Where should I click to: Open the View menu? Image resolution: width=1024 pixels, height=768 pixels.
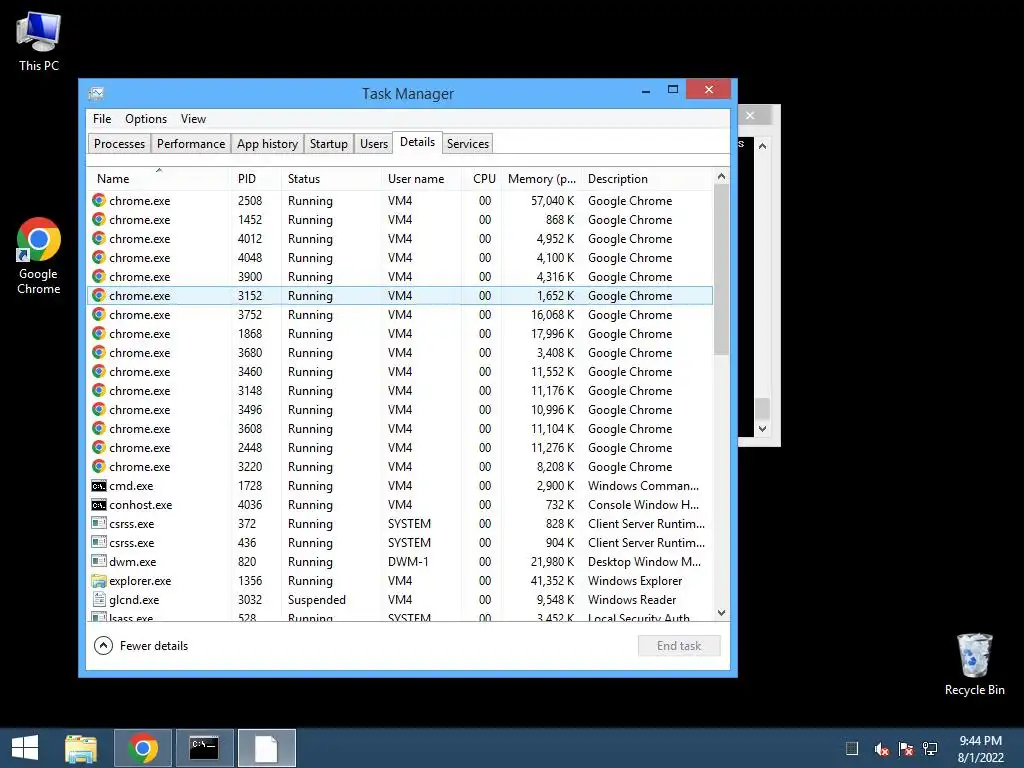(193, 119)
